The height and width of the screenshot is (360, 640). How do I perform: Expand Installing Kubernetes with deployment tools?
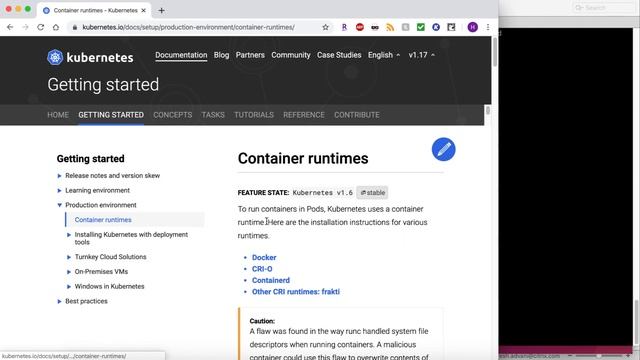click(x=69, y=235)
